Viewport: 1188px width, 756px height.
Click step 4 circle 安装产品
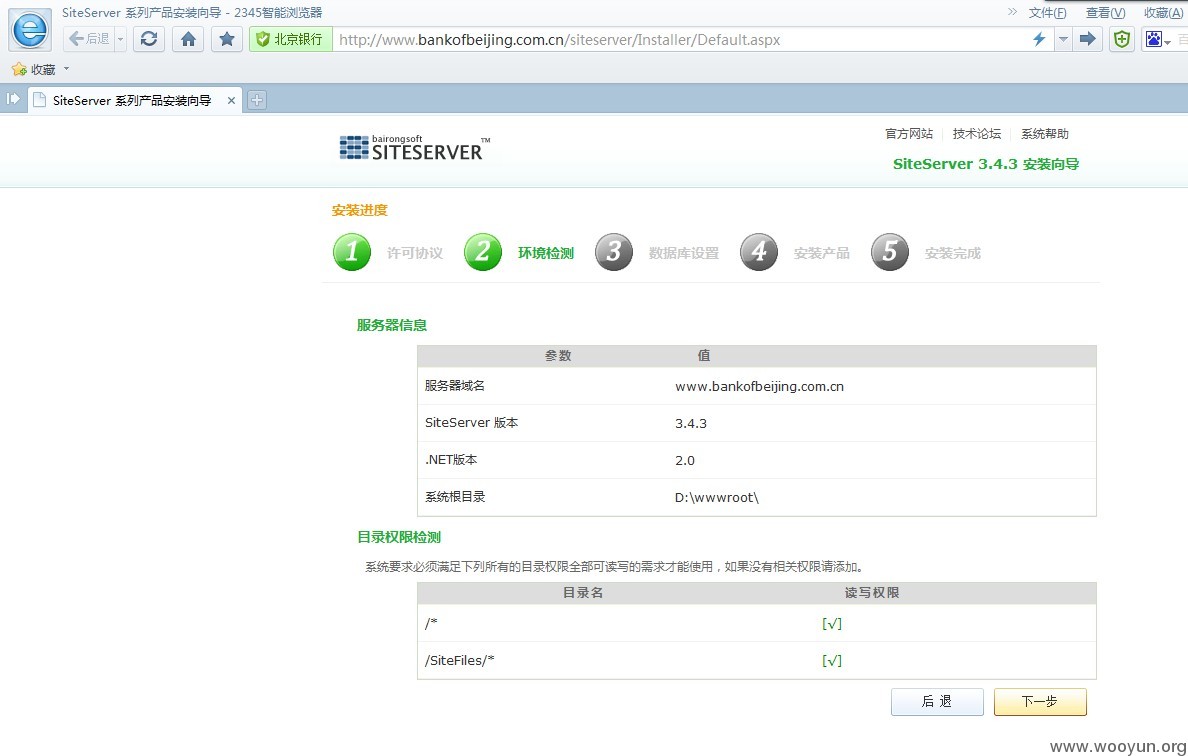click(x=758, y=252)
